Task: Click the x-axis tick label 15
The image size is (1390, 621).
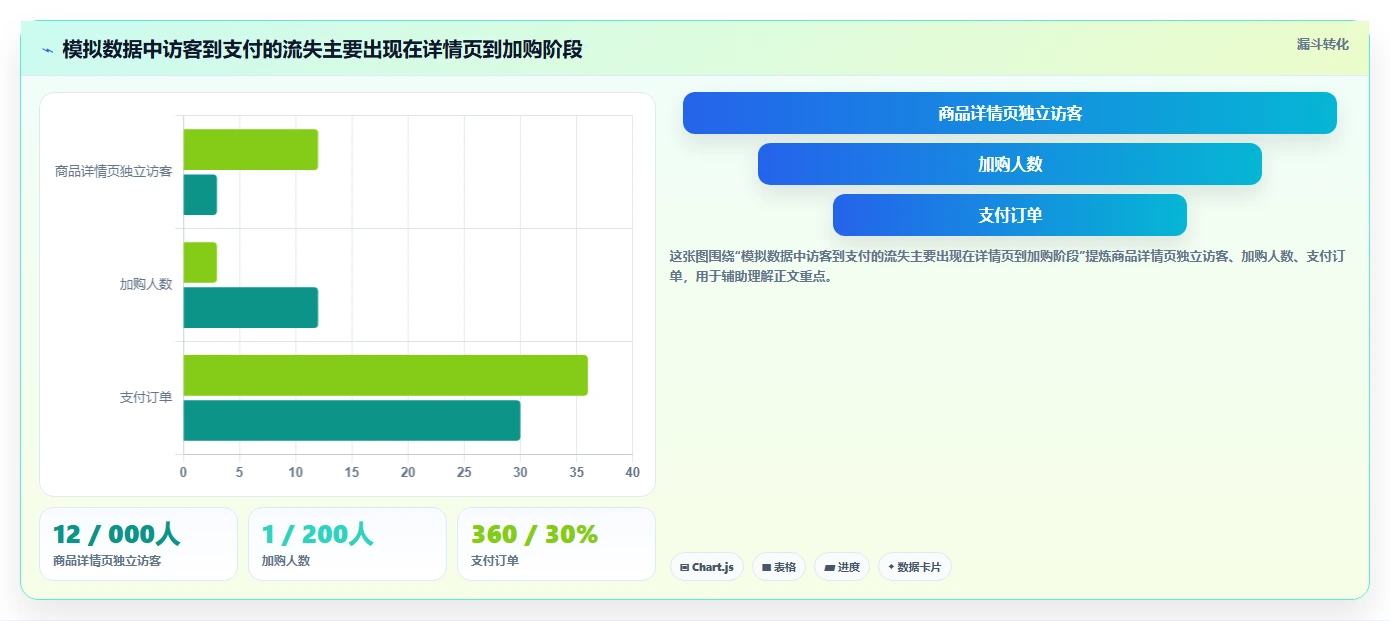Action: click(352, 472)
